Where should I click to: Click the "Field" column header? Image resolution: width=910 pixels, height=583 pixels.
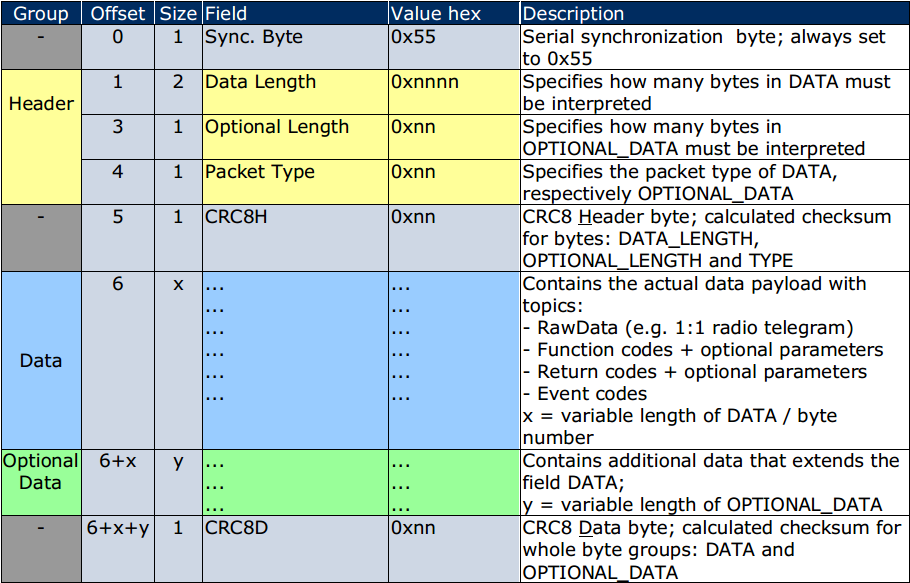[x=224, y=13]
